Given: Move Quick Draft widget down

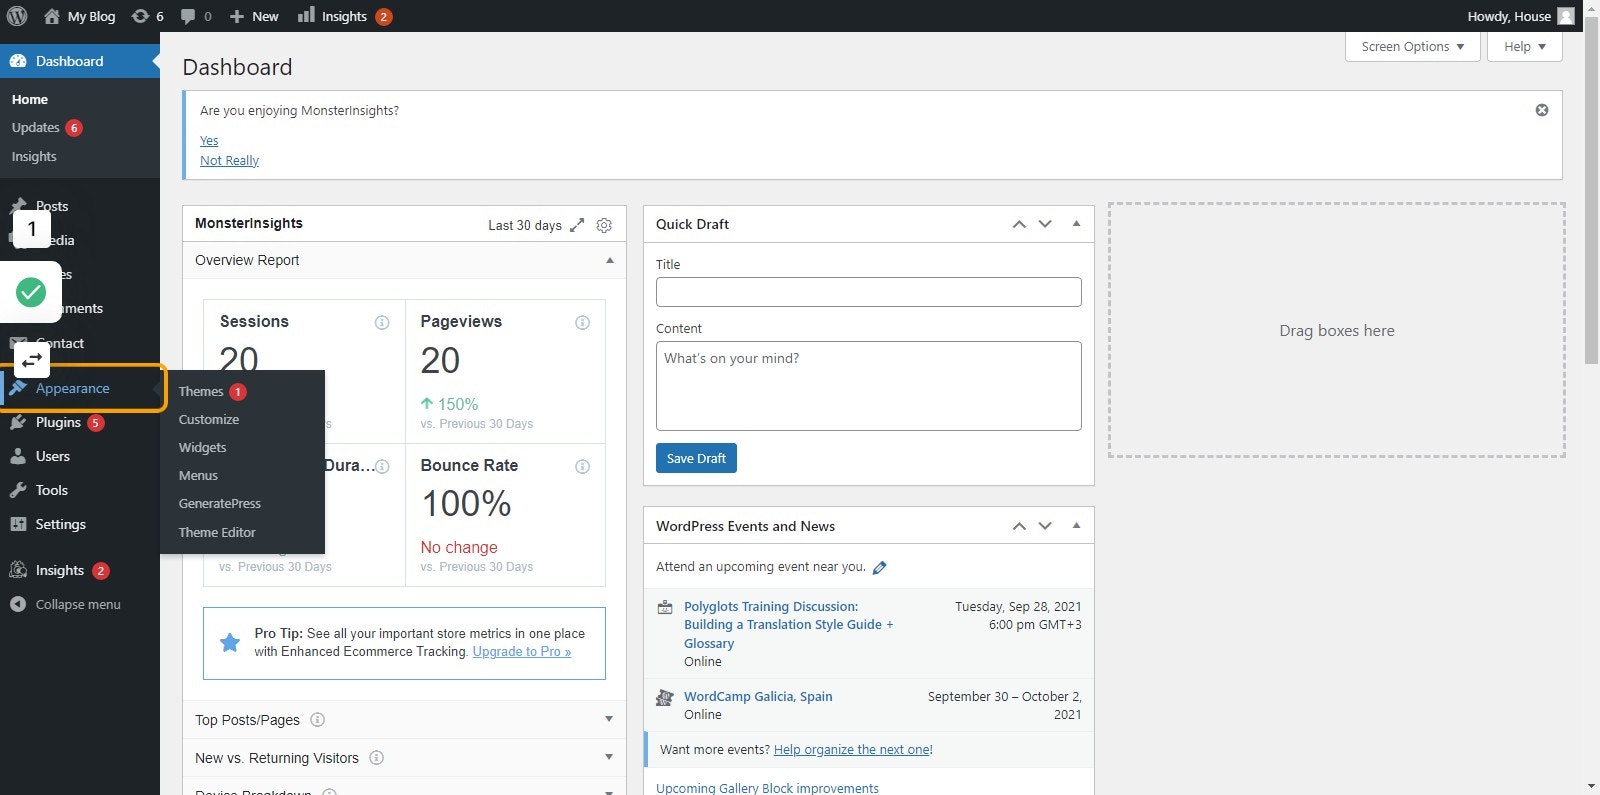Looking at the screenshot, I should tap(1045, 224).
